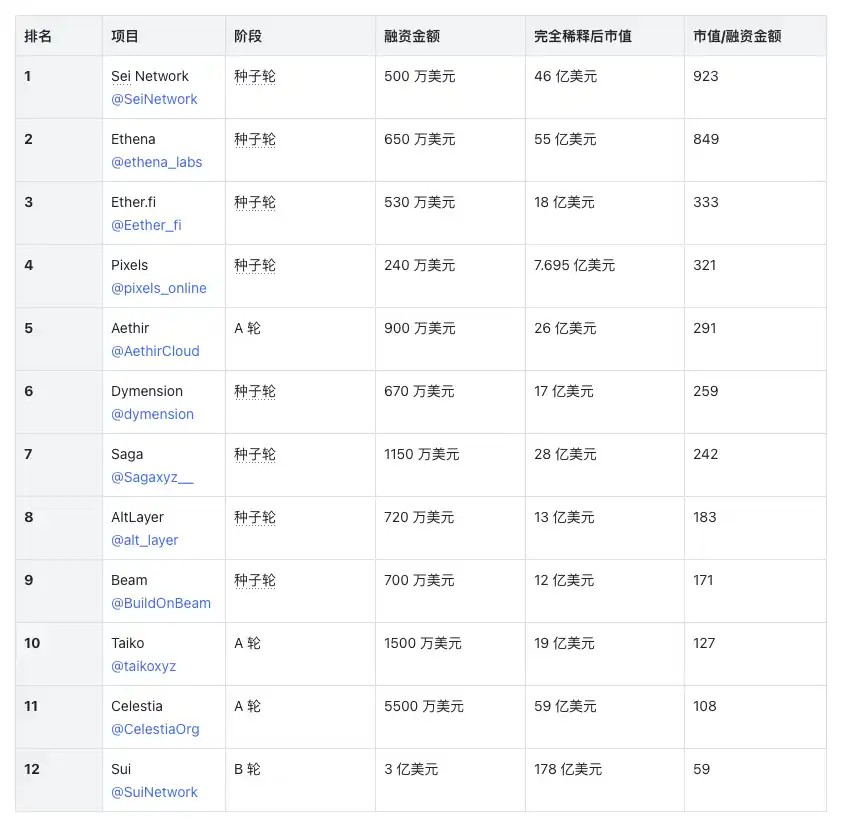The image size is (842, 824).
Task: Select the 排名 column header
Action: [x=38, y=36]
